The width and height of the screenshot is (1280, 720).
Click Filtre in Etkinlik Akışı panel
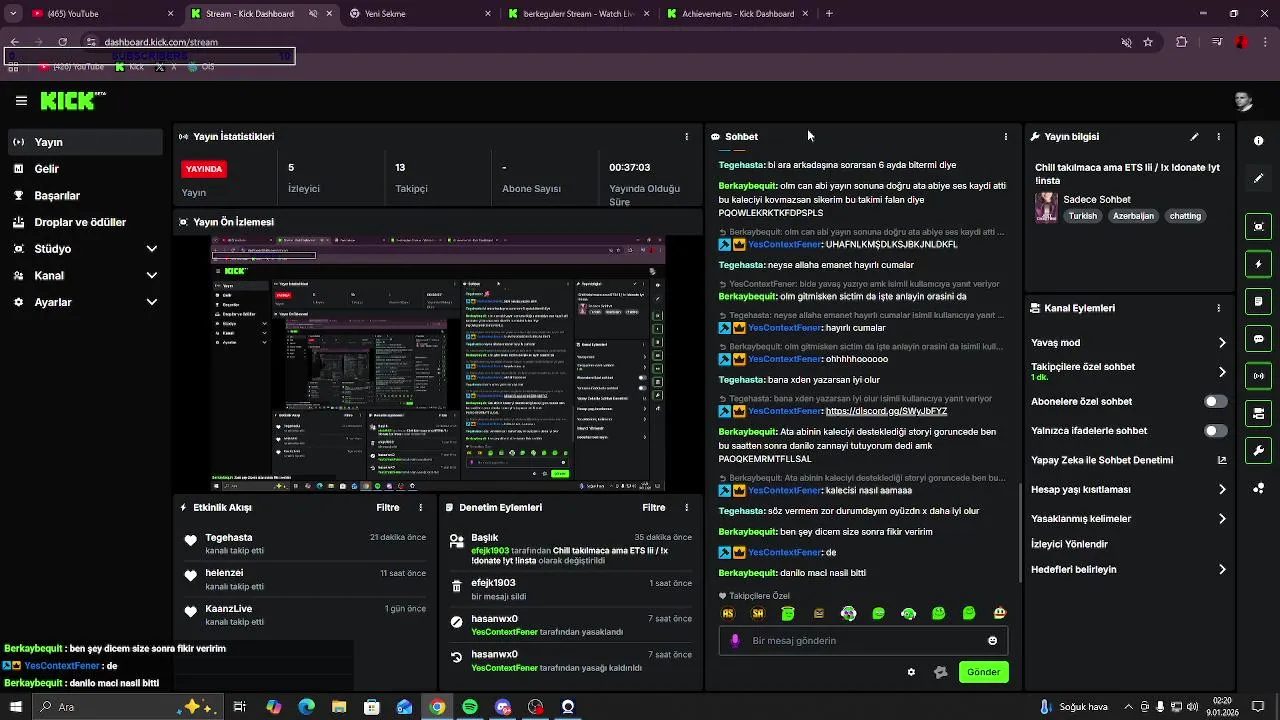tap(388, 508)
